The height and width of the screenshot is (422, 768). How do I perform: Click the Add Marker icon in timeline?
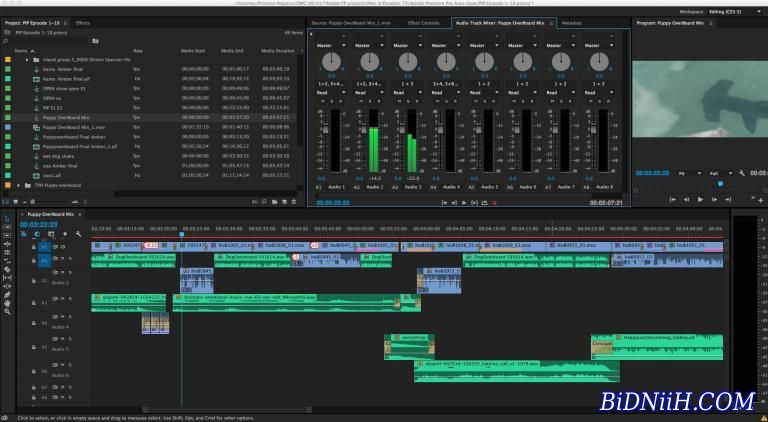click(65, 234)
